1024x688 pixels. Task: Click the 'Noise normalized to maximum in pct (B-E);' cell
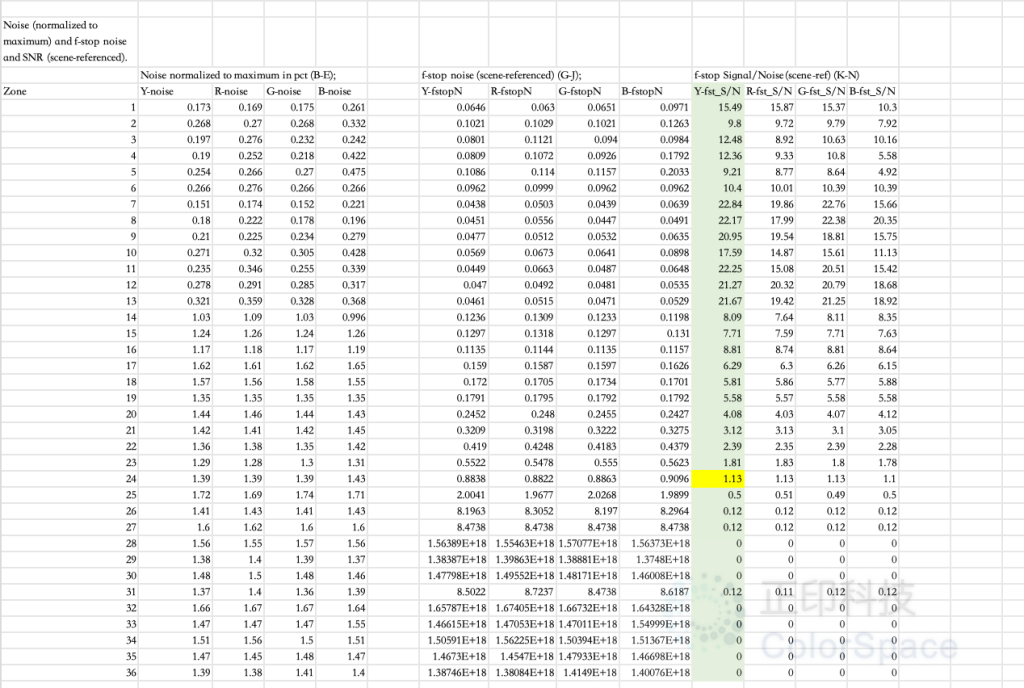click(x=238, y=75)
